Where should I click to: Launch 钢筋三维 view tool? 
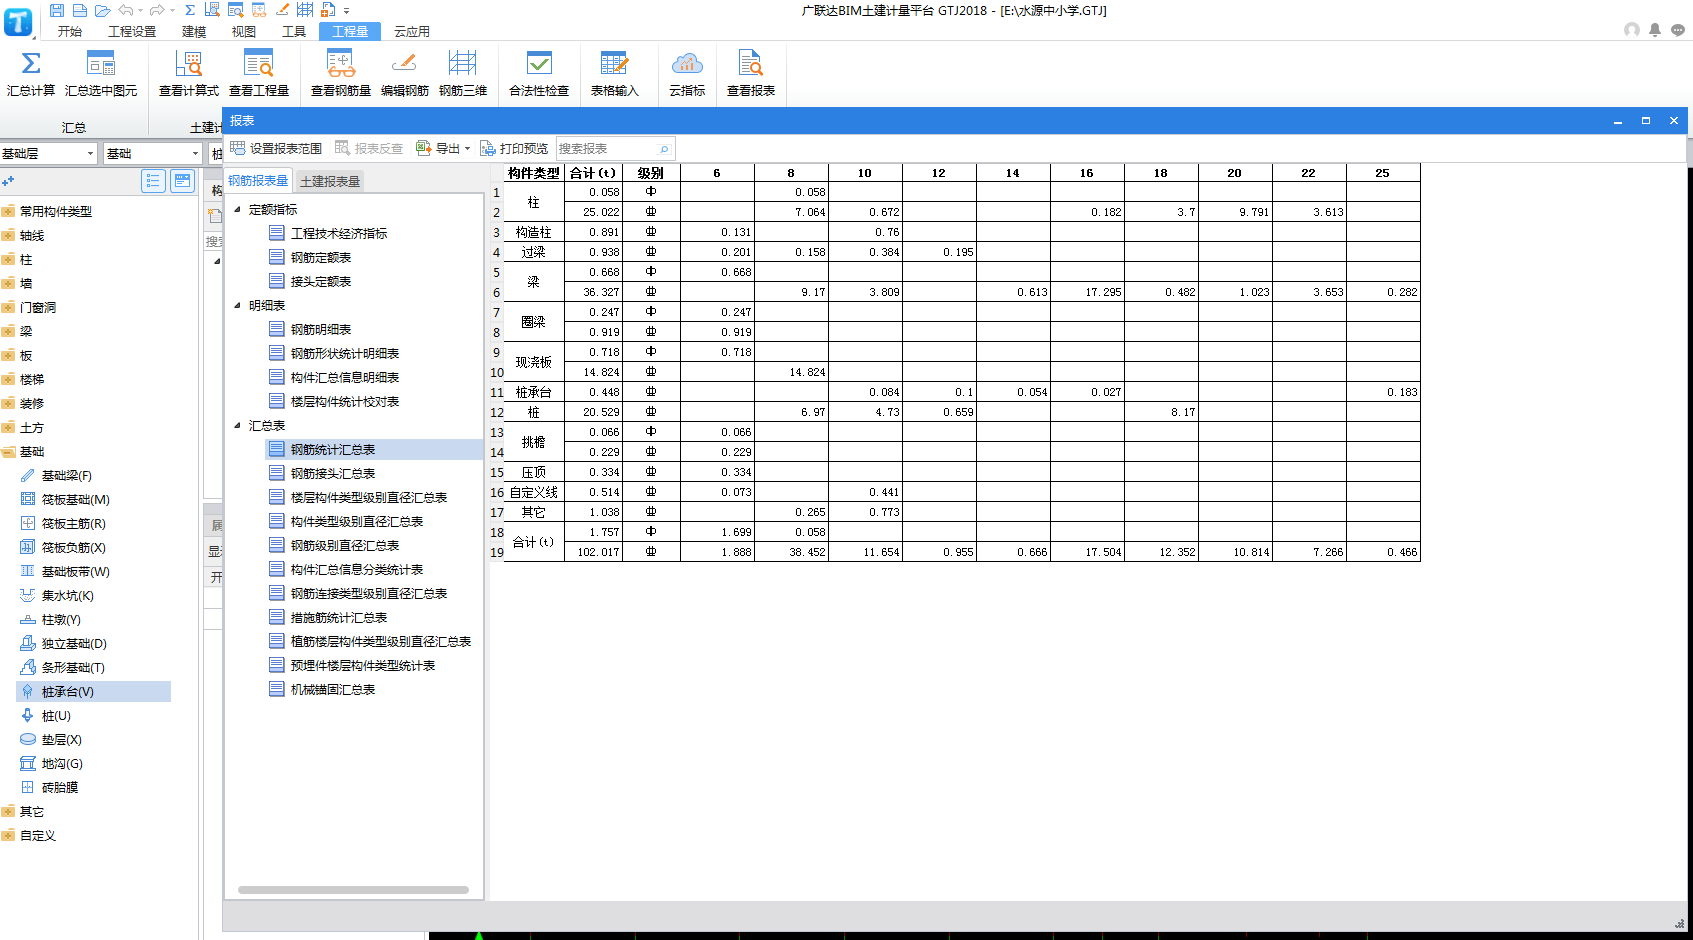(463, 74)
